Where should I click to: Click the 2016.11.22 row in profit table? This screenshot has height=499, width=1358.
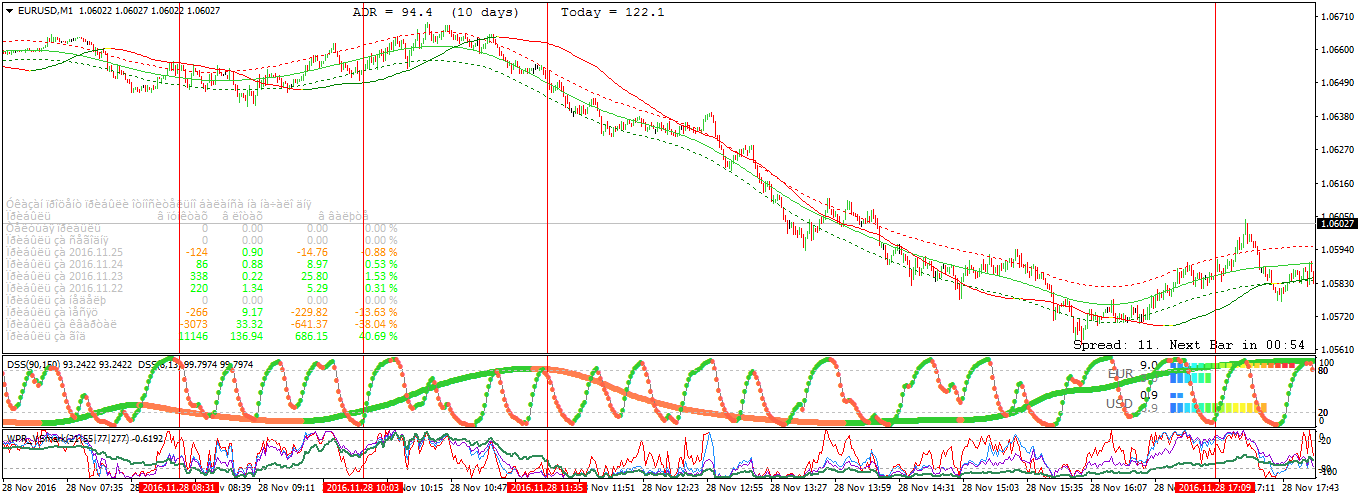[201, 288]
